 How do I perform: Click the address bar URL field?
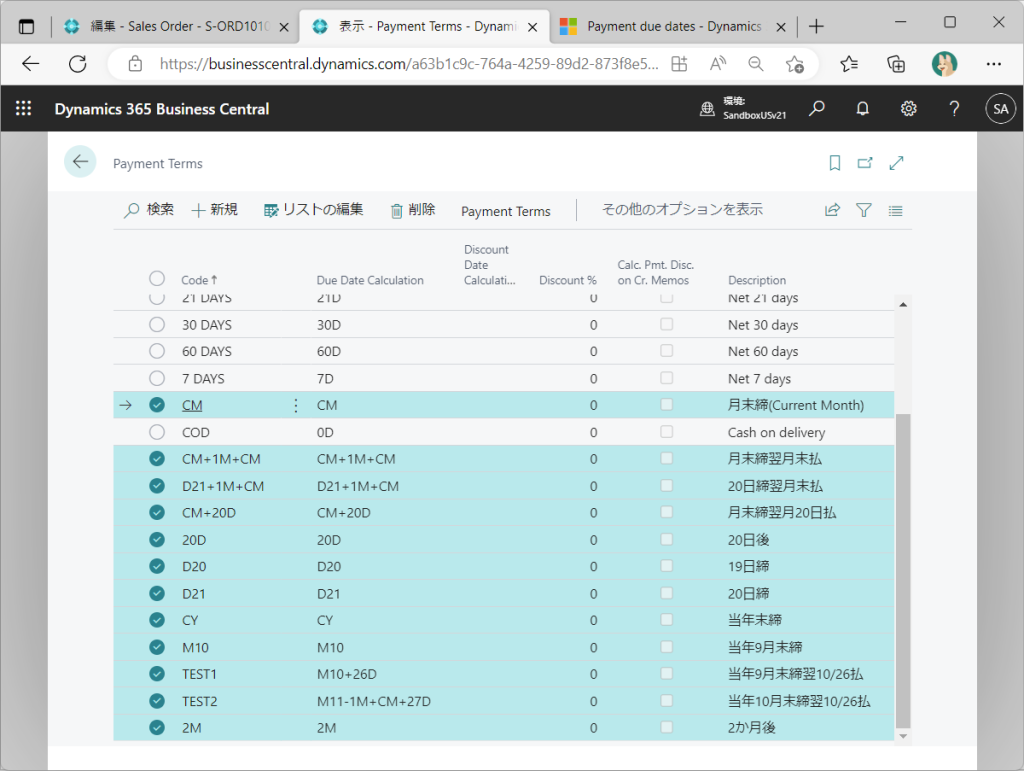[x=408, y=63]
